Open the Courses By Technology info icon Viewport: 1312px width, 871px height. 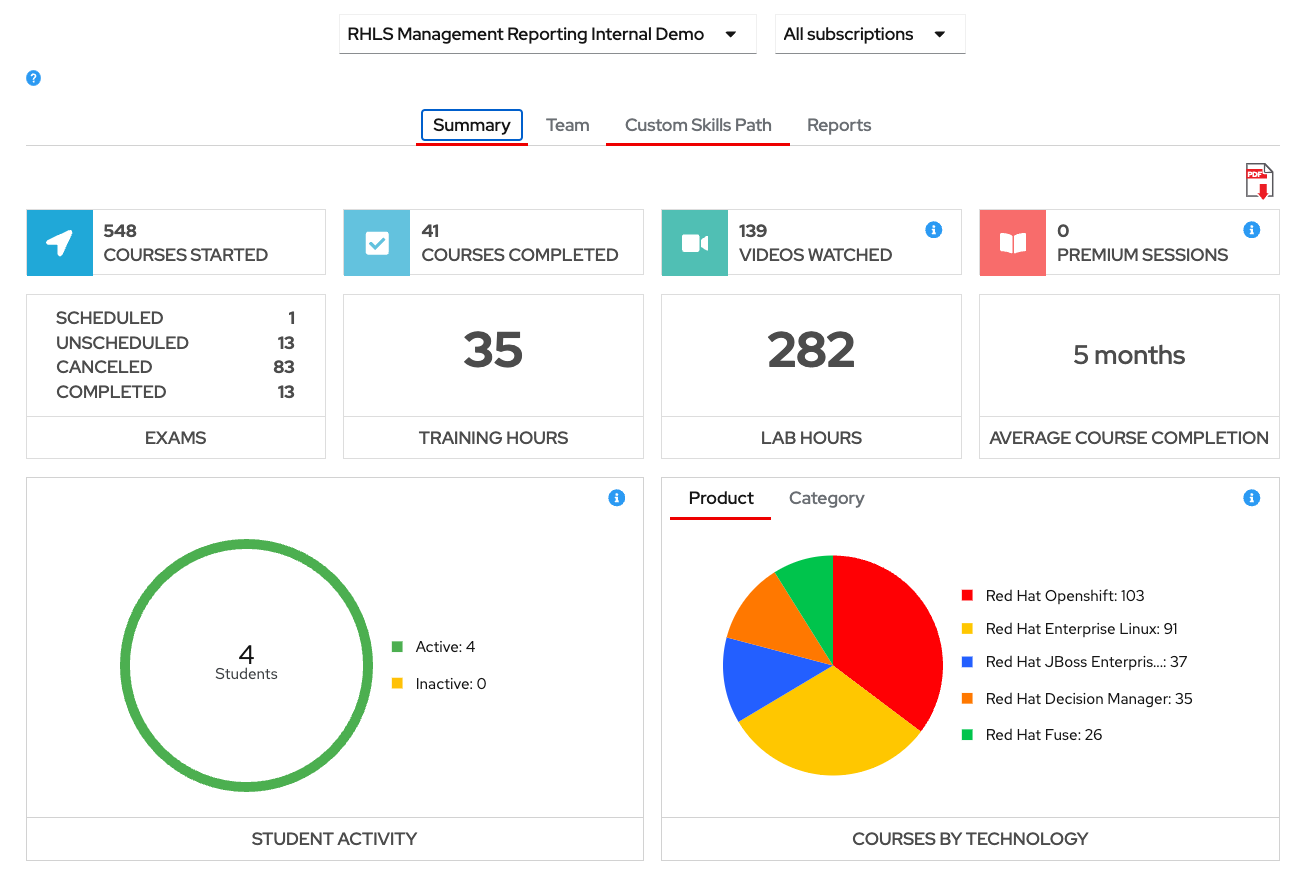point(1251,497)
